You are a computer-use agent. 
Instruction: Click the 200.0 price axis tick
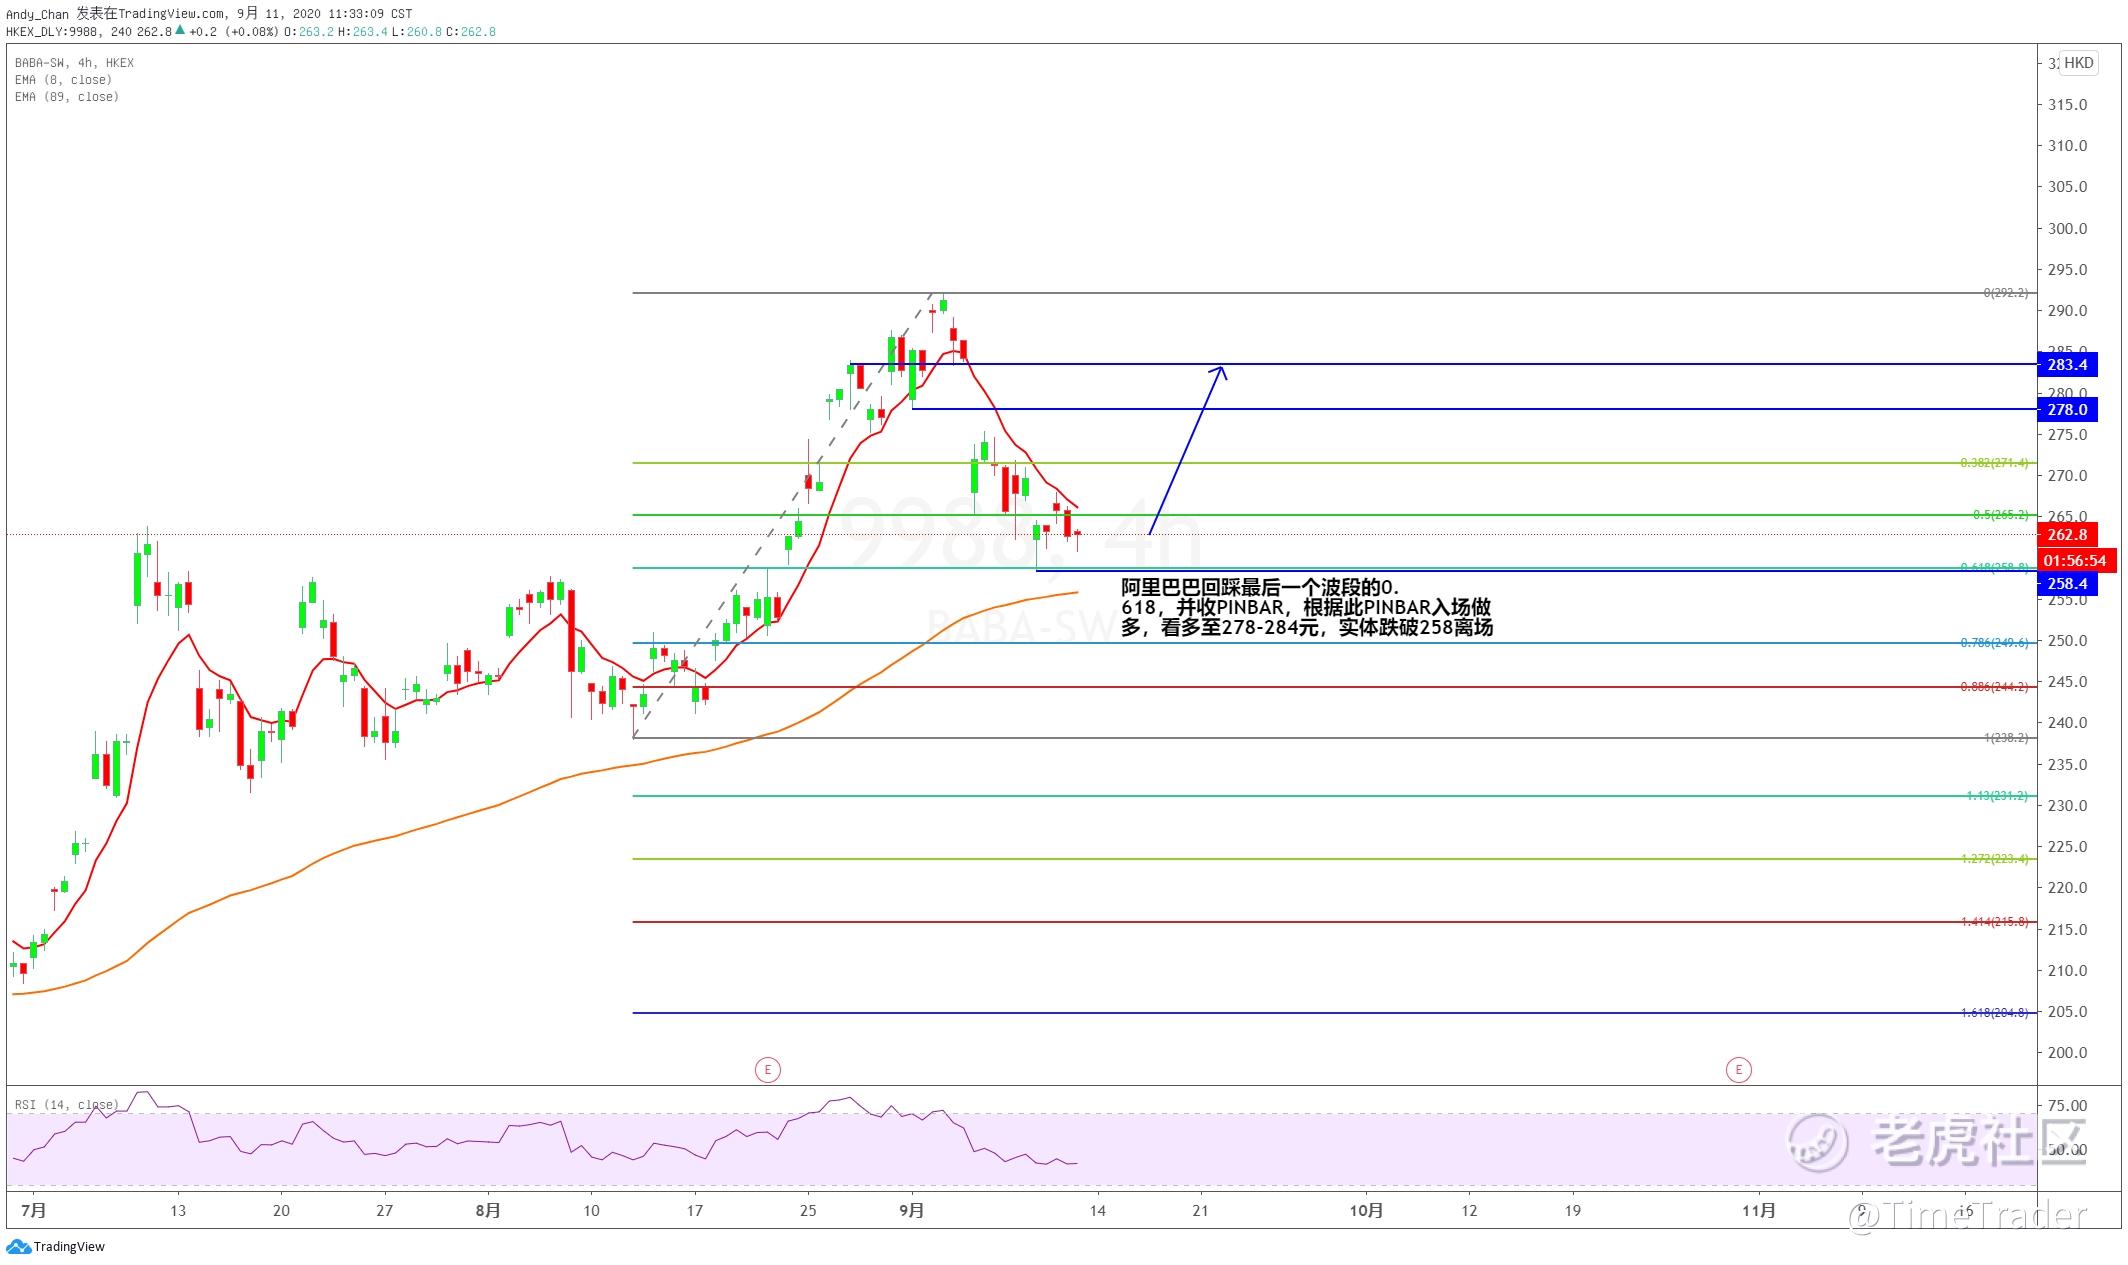coord(2068,1052)
